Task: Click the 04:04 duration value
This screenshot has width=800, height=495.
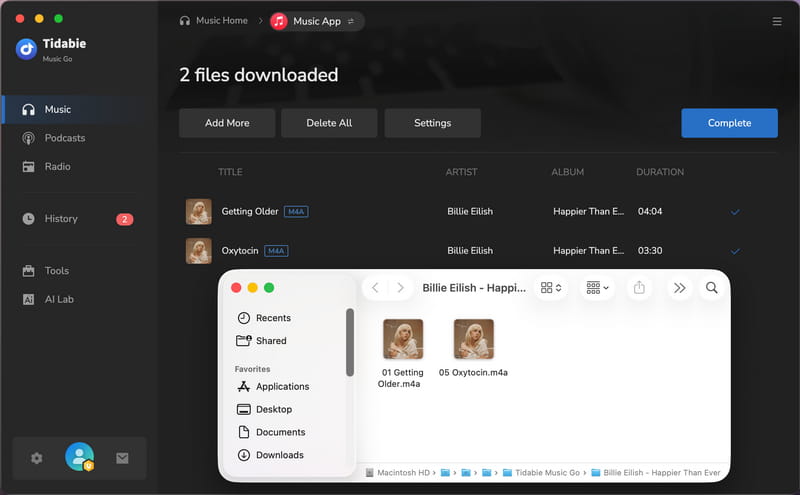Action: pyautogui.click(x=649, y=212)
